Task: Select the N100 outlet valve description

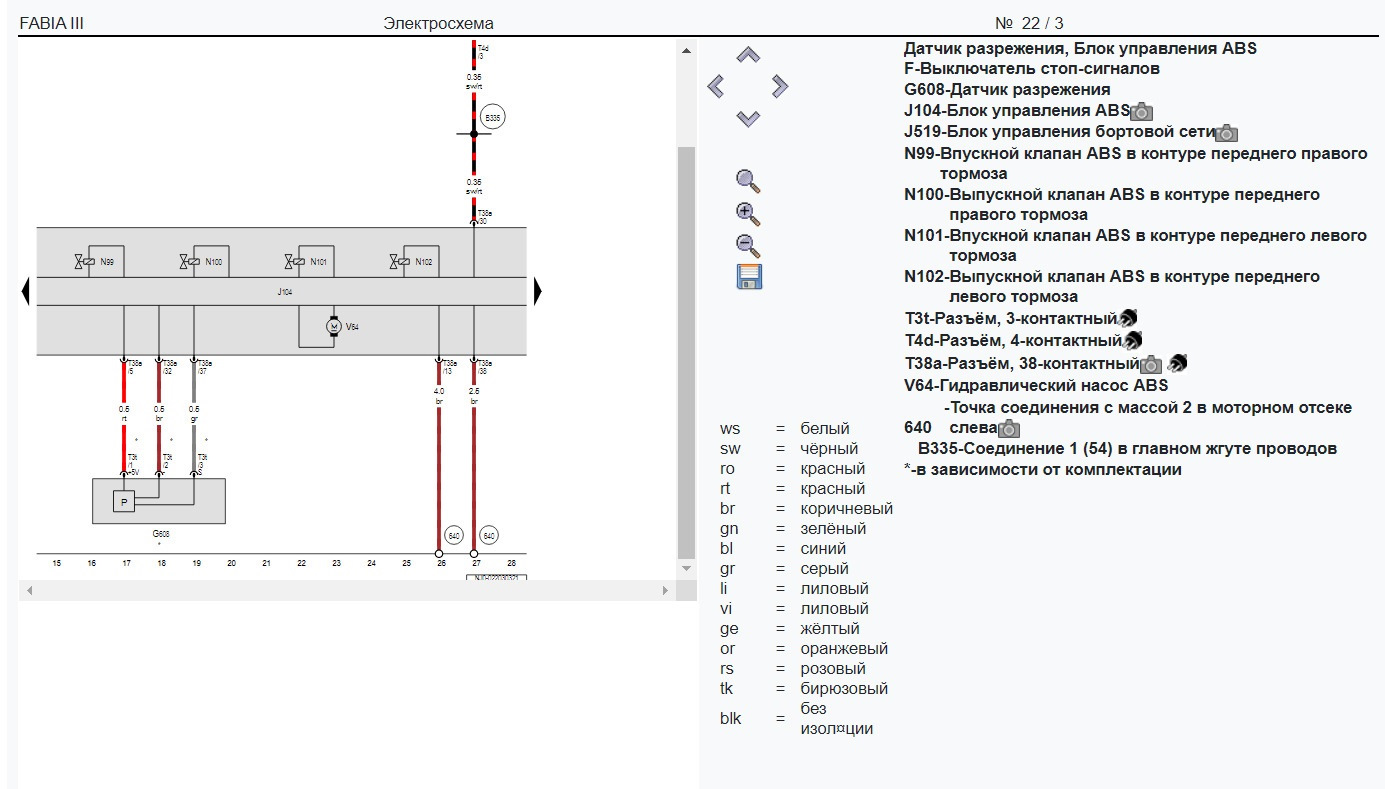Action: pos(1112,205)
